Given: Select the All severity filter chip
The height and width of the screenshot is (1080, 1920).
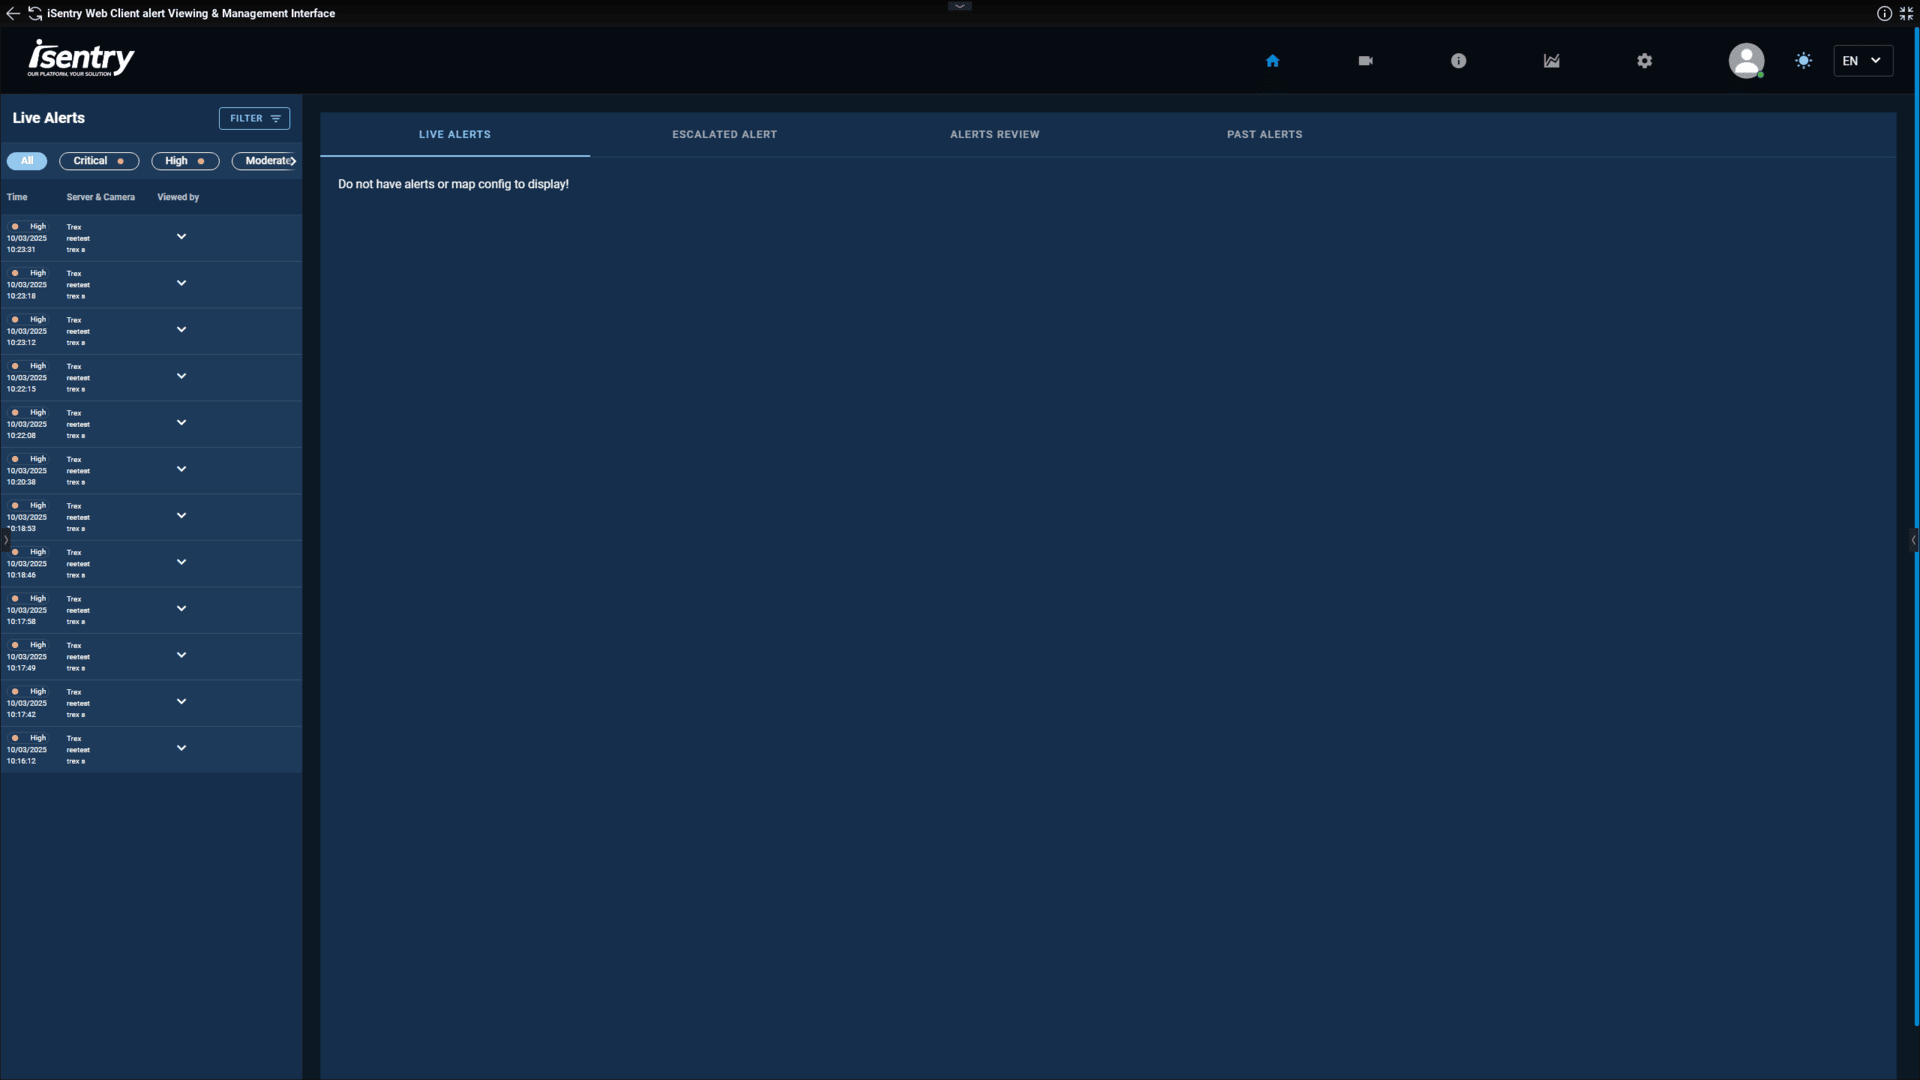Looking at the screenshot, I should pyautogui.click(x=27, y=161).
